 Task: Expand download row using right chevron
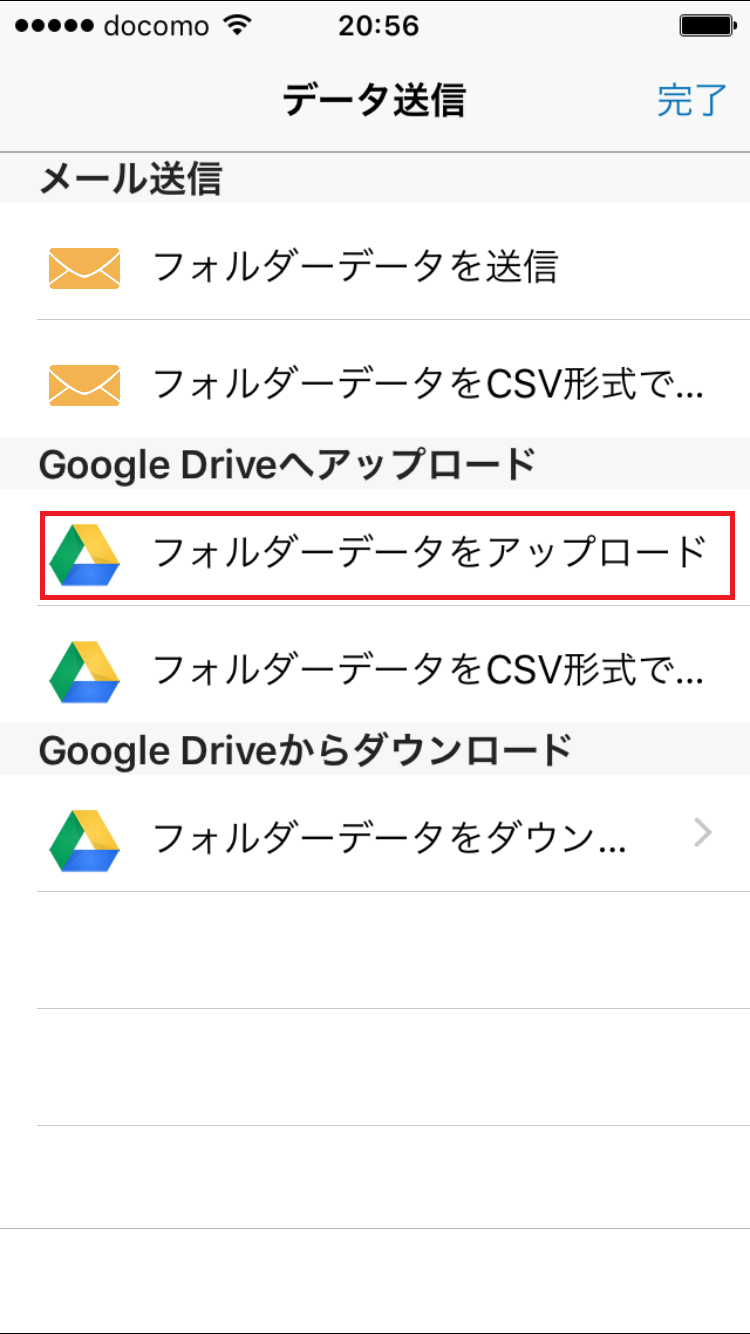(x=703, y=832)
